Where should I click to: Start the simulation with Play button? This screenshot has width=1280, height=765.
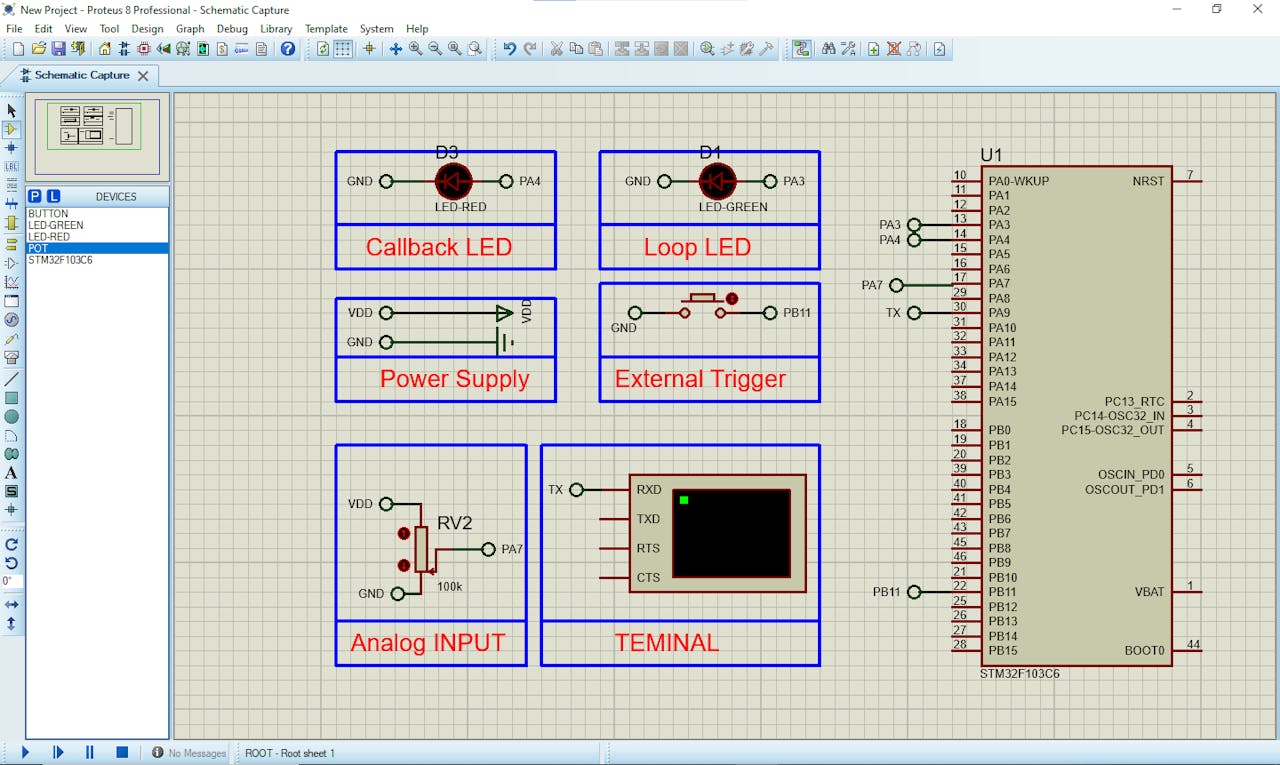pyautogui.click(x=26, y=753)
